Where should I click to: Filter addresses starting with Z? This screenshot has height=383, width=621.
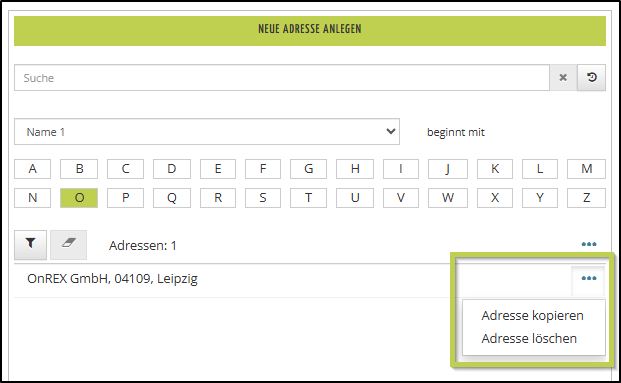[586, 198]
